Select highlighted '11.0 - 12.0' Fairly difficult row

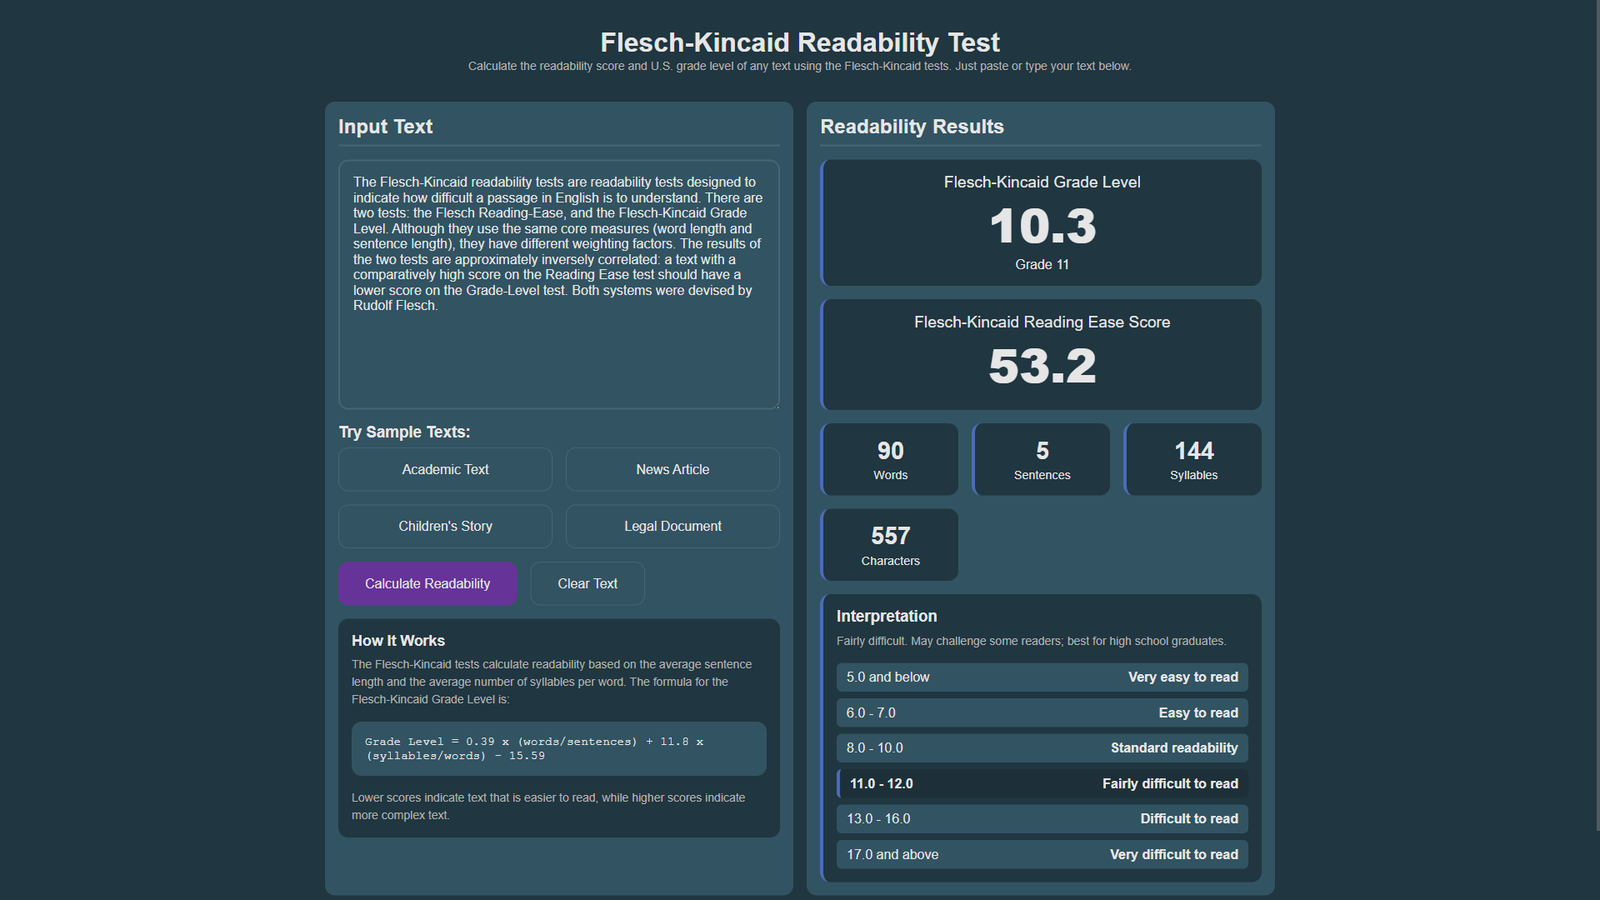coord(1042,784)
